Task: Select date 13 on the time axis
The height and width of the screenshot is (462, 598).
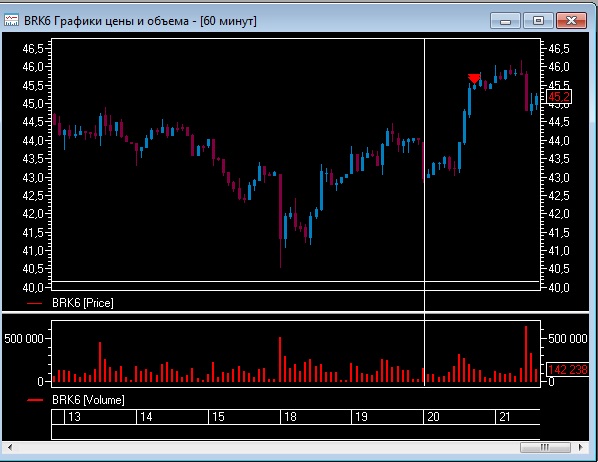Action: tap(74, 417)
